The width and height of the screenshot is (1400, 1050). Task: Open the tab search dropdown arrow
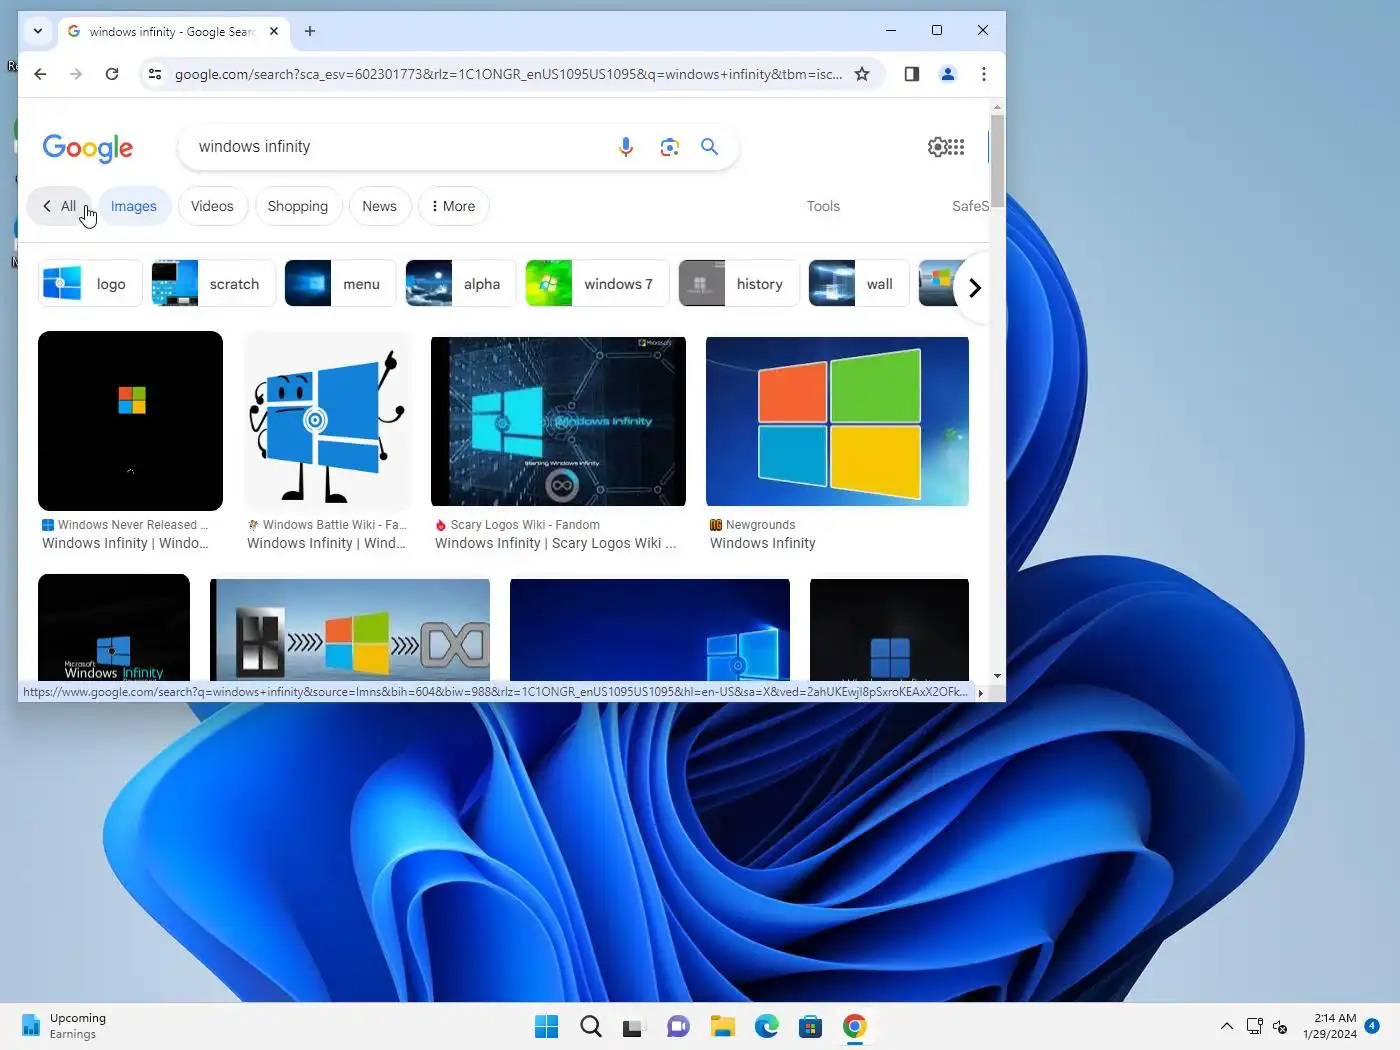click(38, 31)
